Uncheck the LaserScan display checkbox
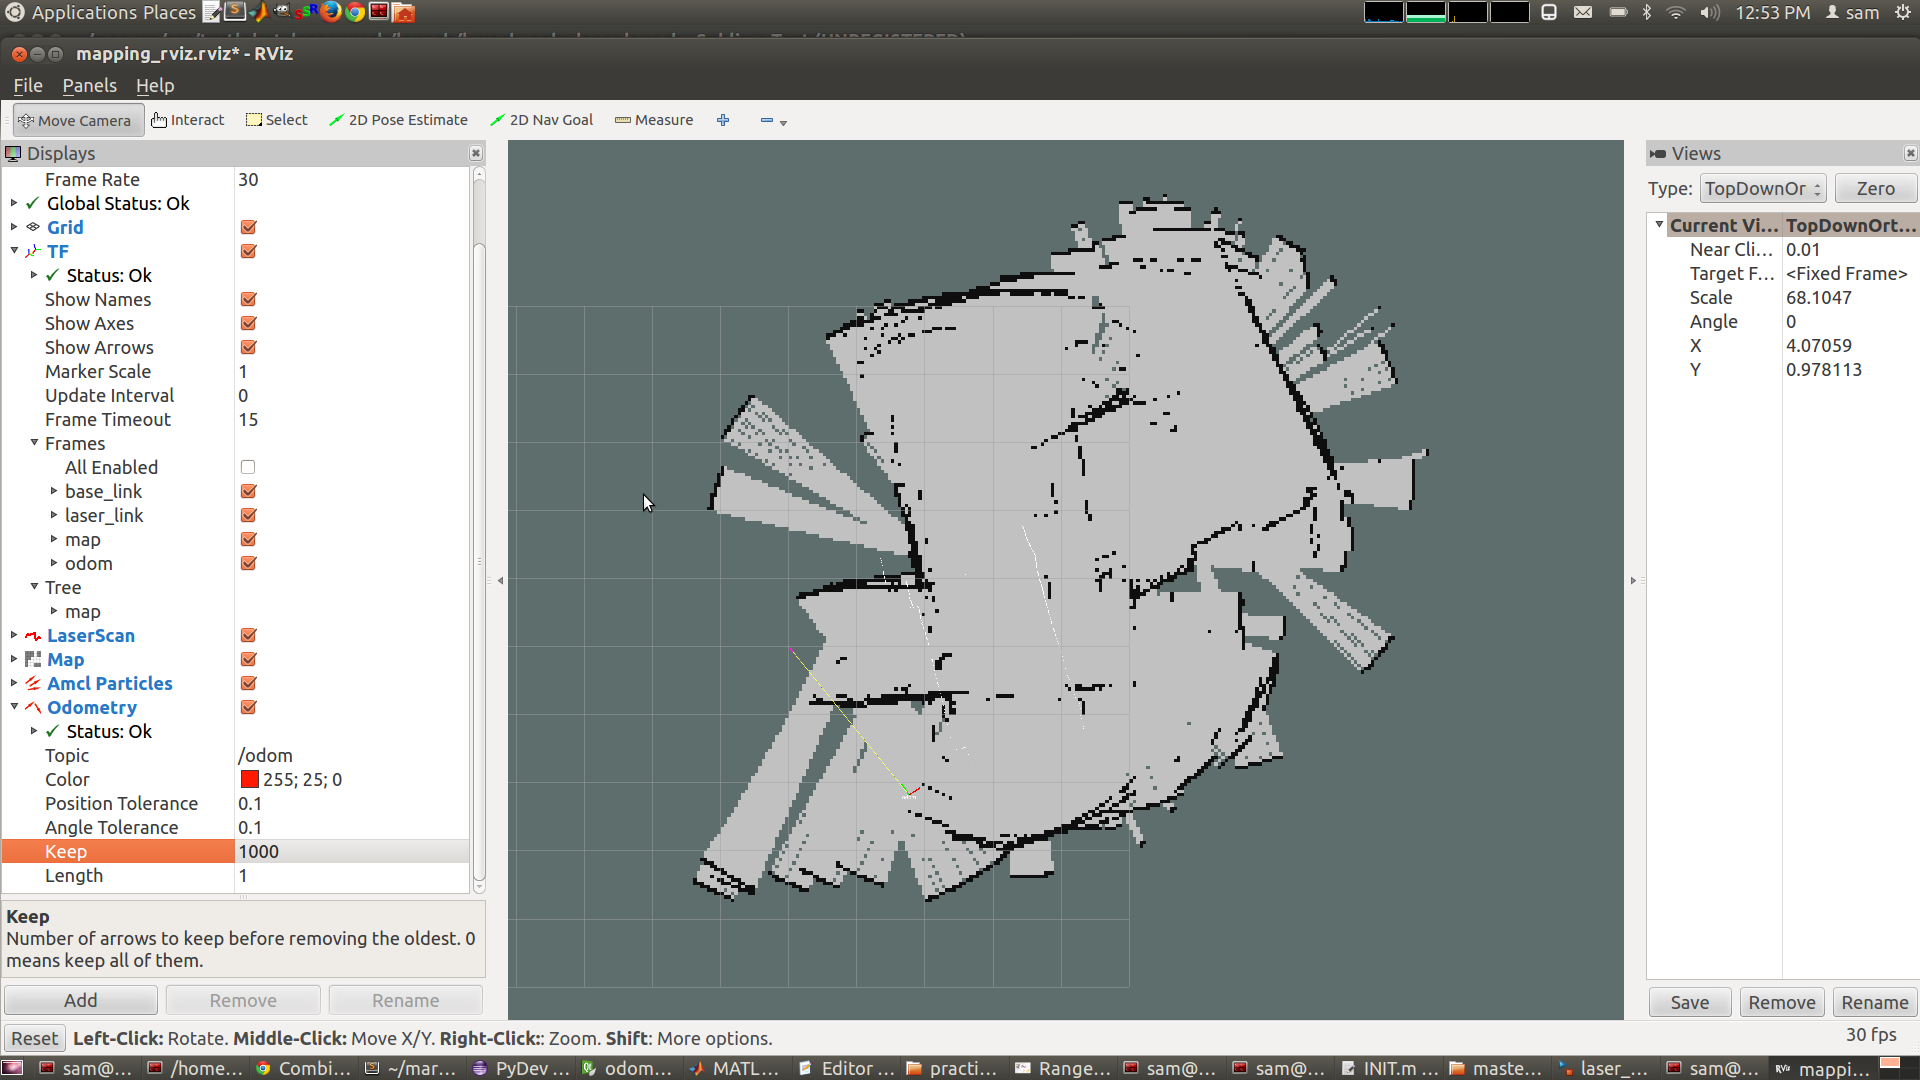This screenshot has height=1080, width=1920. [x=248, y=635]
